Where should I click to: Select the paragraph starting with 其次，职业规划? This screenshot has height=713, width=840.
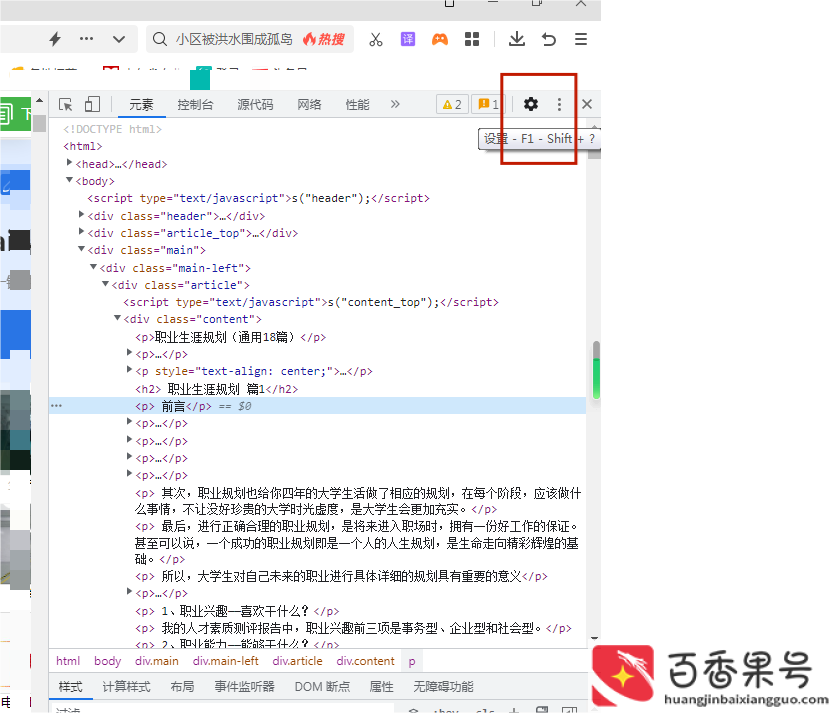(358, 501)
